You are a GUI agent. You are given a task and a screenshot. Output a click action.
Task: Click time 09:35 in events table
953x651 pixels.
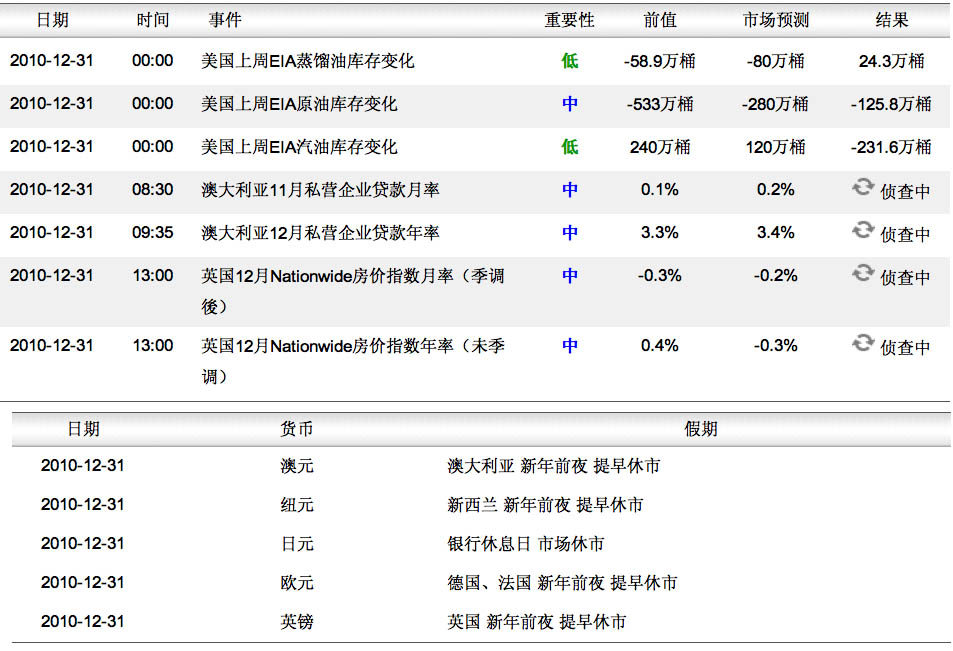click(x=153, y=233)
